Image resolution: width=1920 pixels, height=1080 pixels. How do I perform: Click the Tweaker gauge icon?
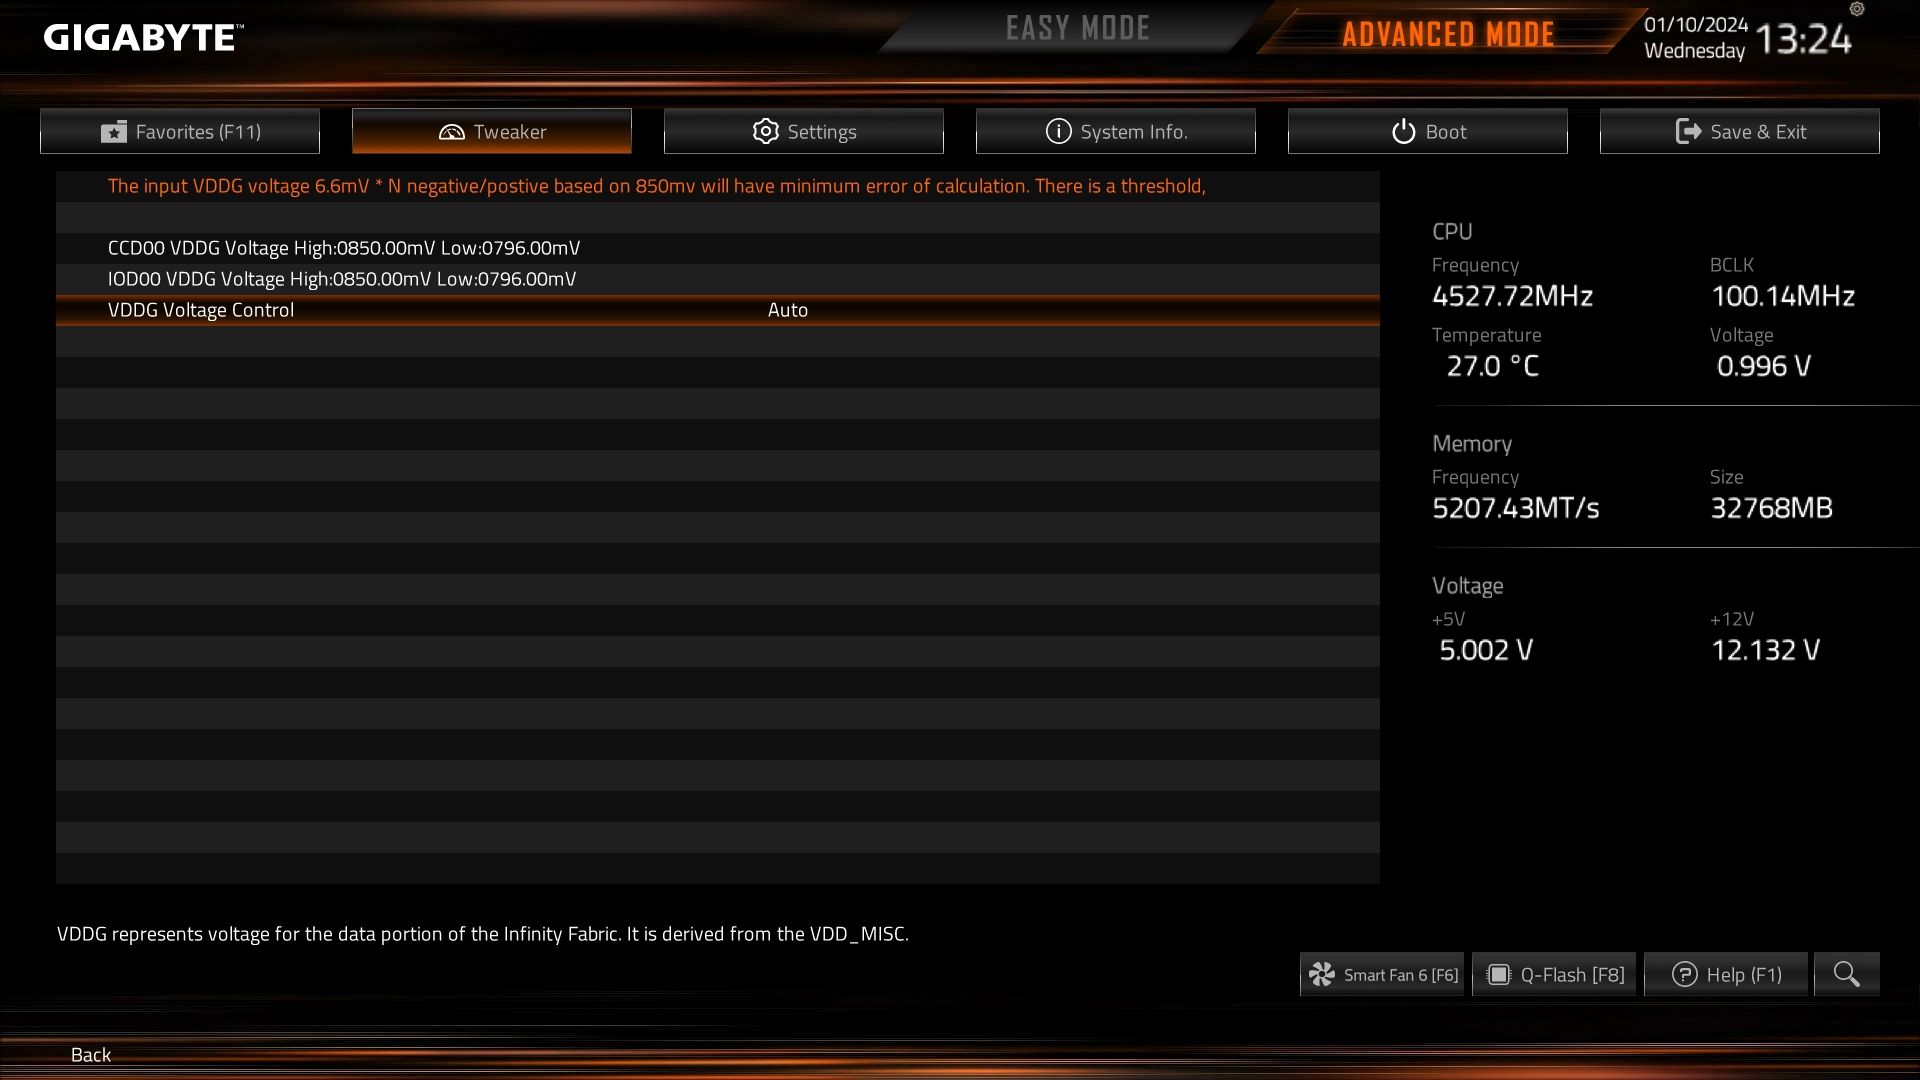point(452,132)
